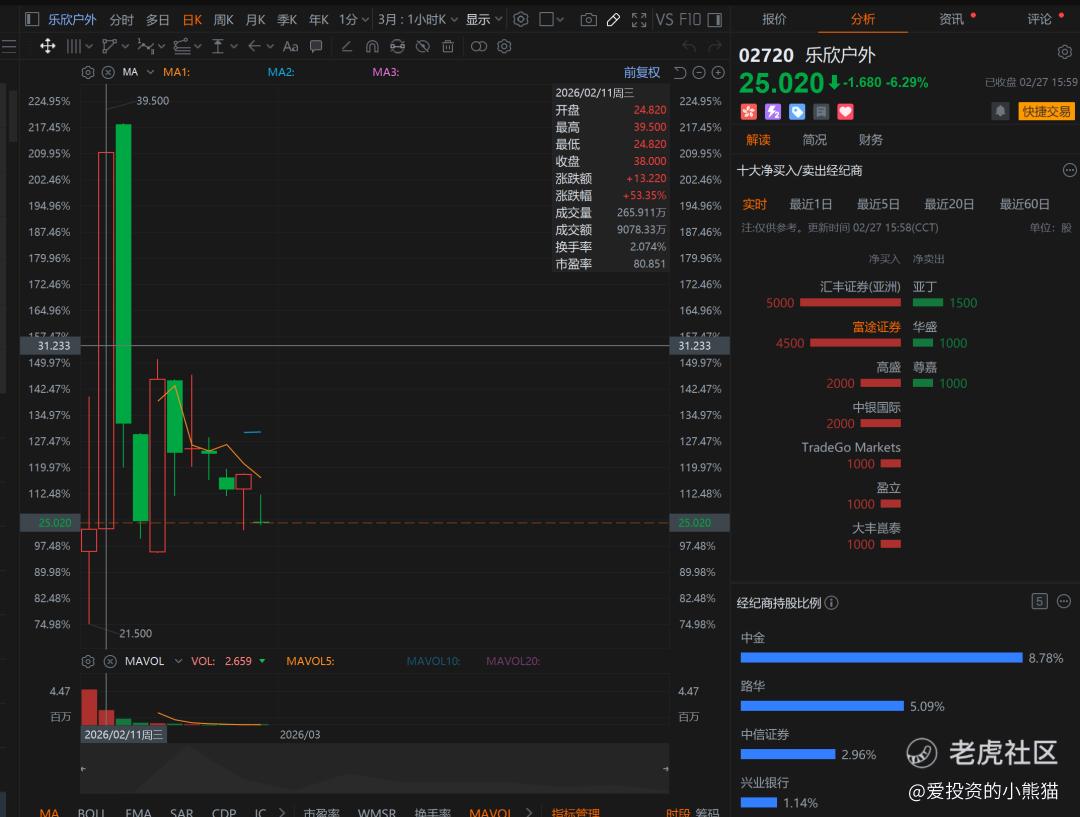
Task: Click the red heart favorite icon
Action: click(x=845, y=112)
